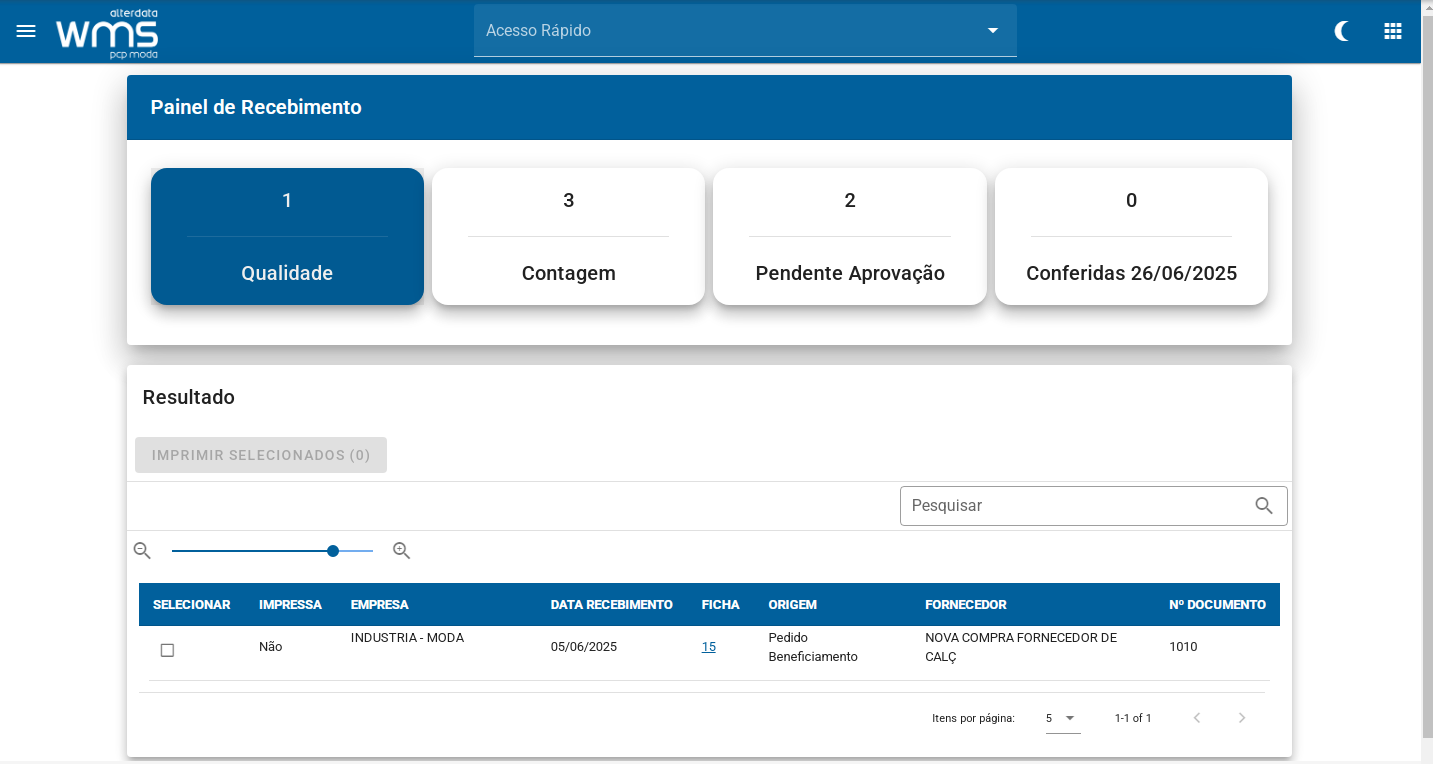
Task: Check the selection box for ficha 15
Action: click(167, 650)
